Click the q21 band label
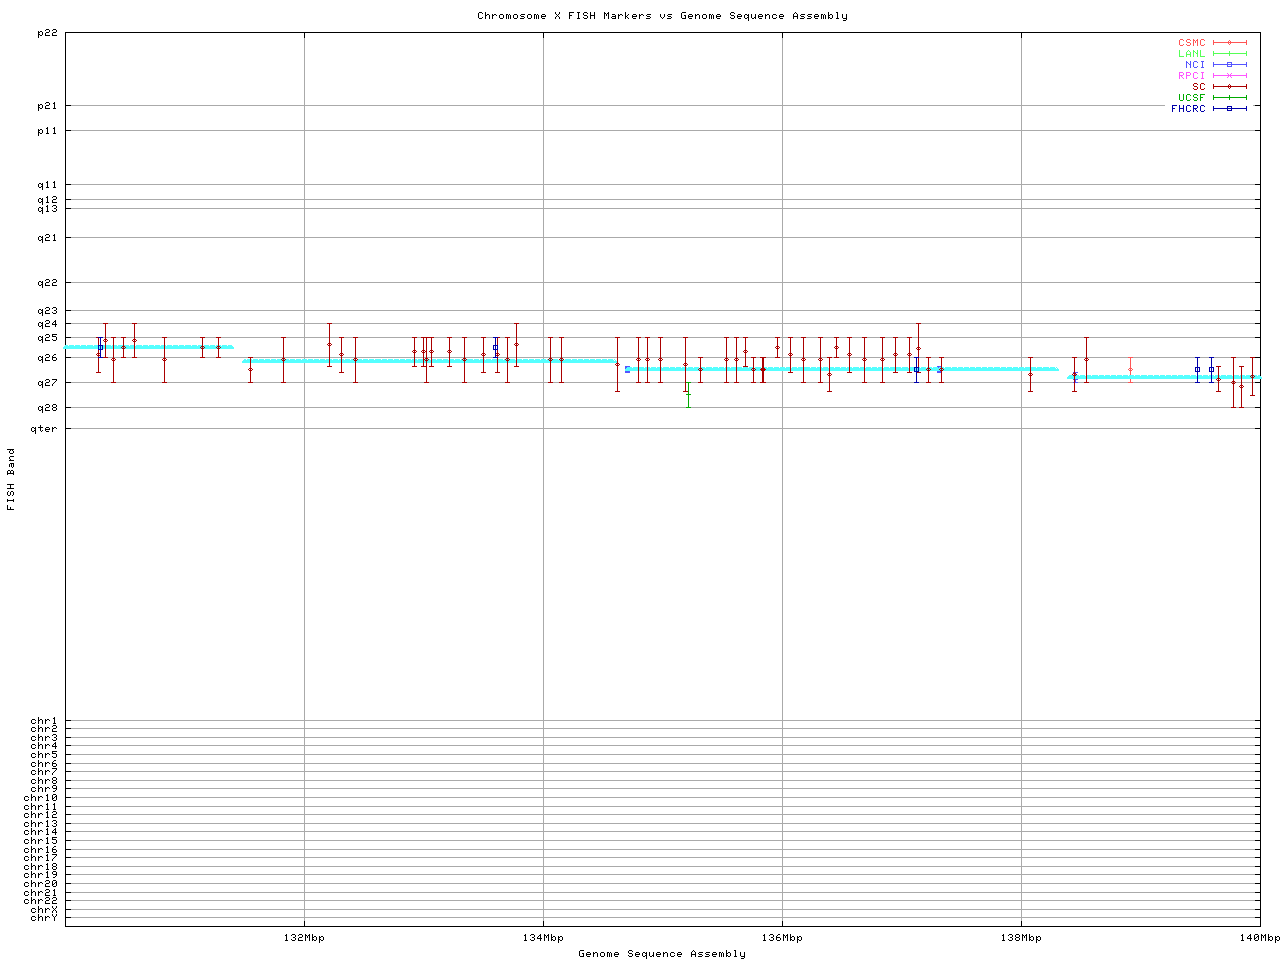 [x=47, y=238]
